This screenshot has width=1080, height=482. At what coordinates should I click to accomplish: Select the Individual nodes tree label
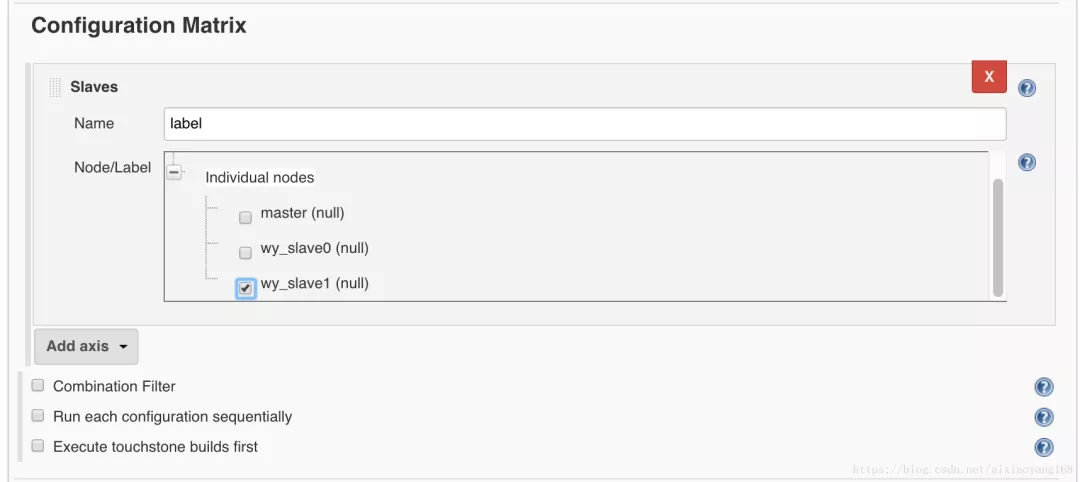[x=260, y=178]
